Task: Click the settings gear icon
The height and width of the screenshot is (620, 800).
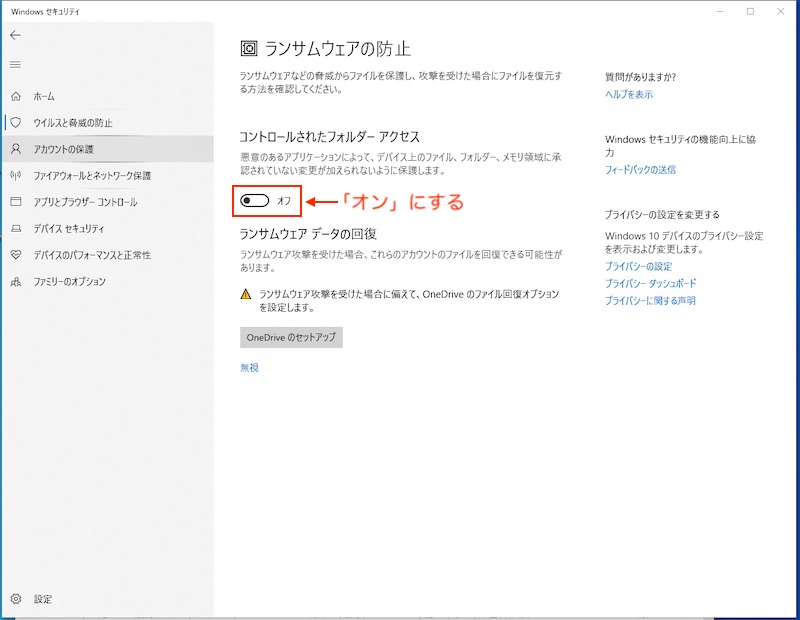Action: 16,599
